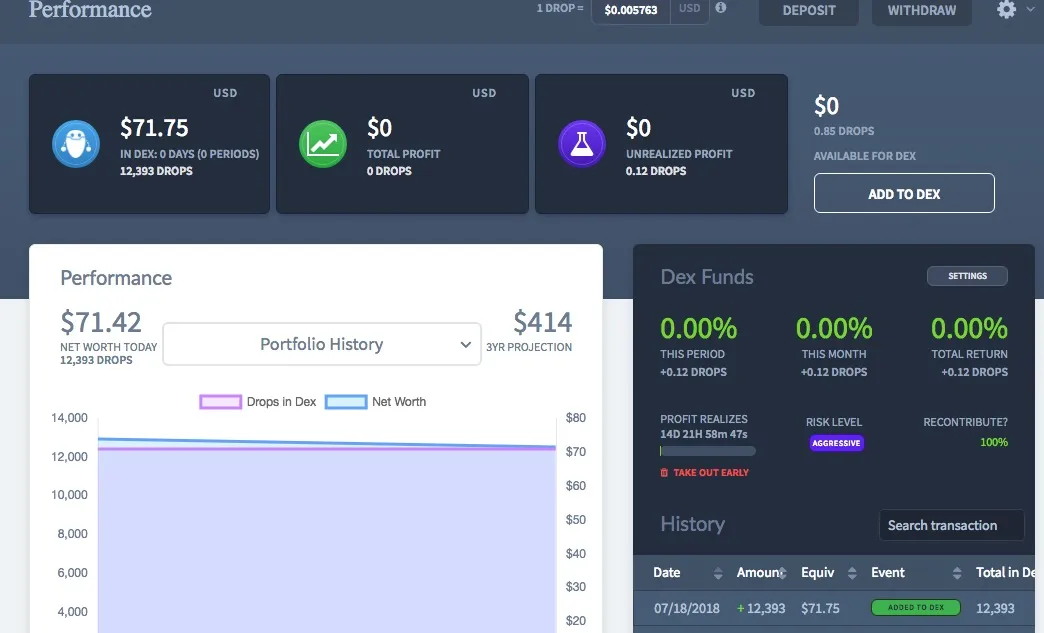Click the profit realizes progress bar

pos(708,451)
